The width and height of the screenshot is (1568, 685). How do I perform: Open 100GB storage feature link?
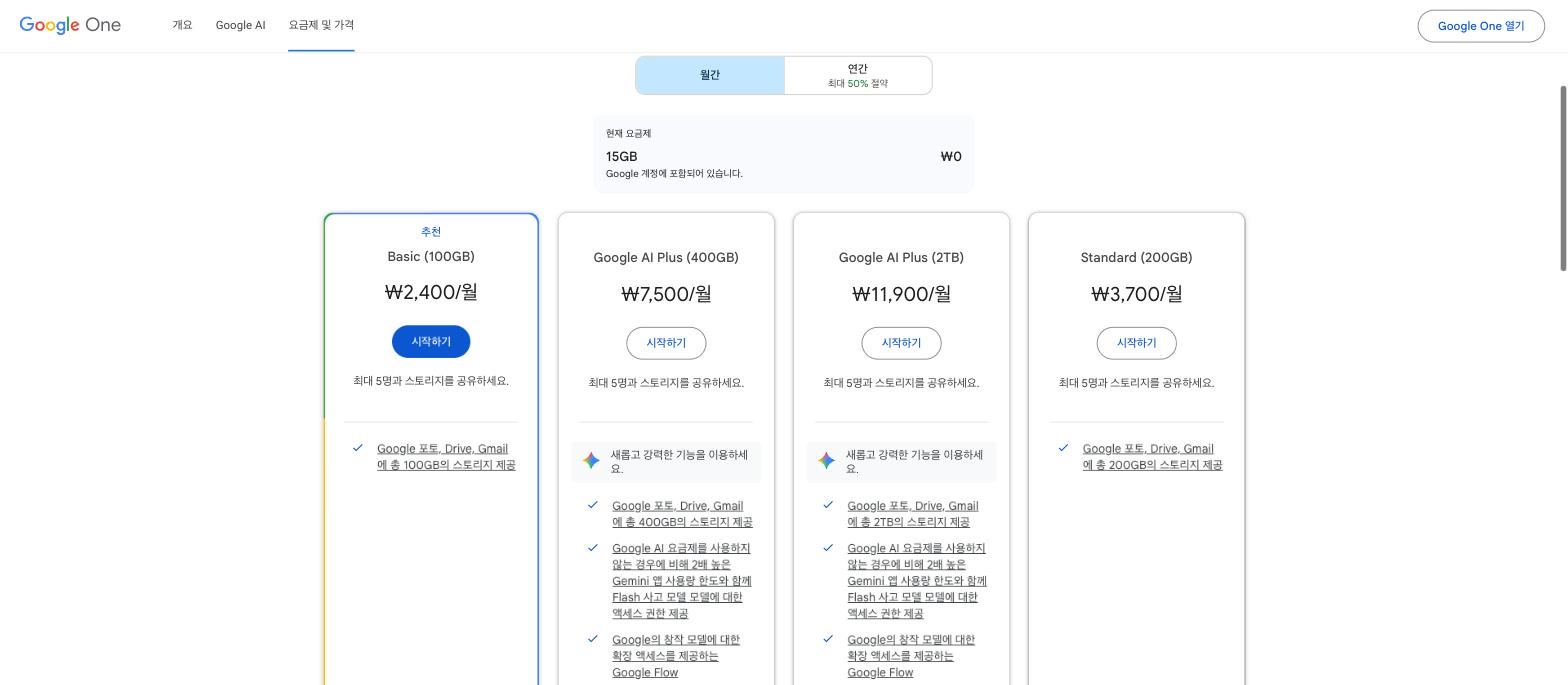446,457
